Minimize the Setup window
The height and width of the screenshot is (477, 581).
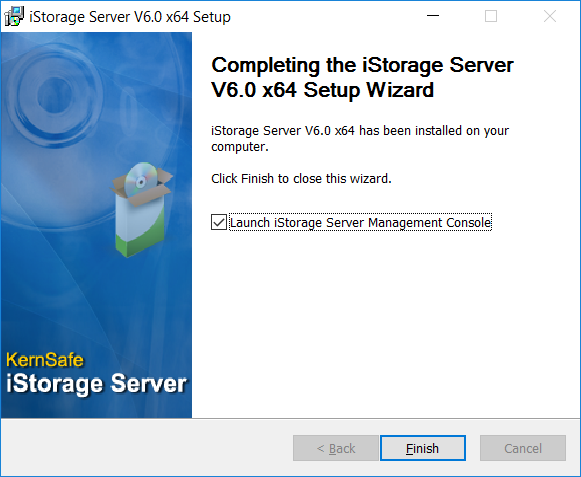pos(433,16)
